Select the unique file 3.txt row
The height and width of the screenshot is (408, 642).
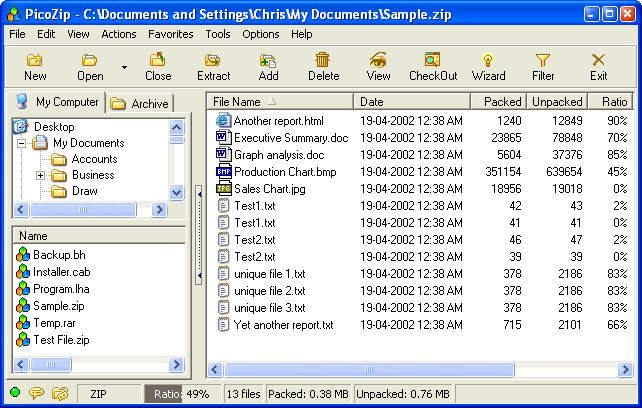point(420,308)
